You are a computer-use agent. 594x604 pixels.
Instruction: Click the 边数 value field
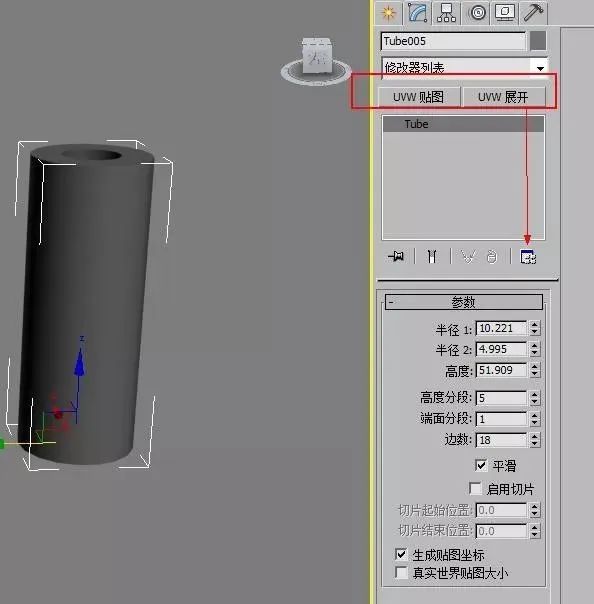(x=502, y=440)
